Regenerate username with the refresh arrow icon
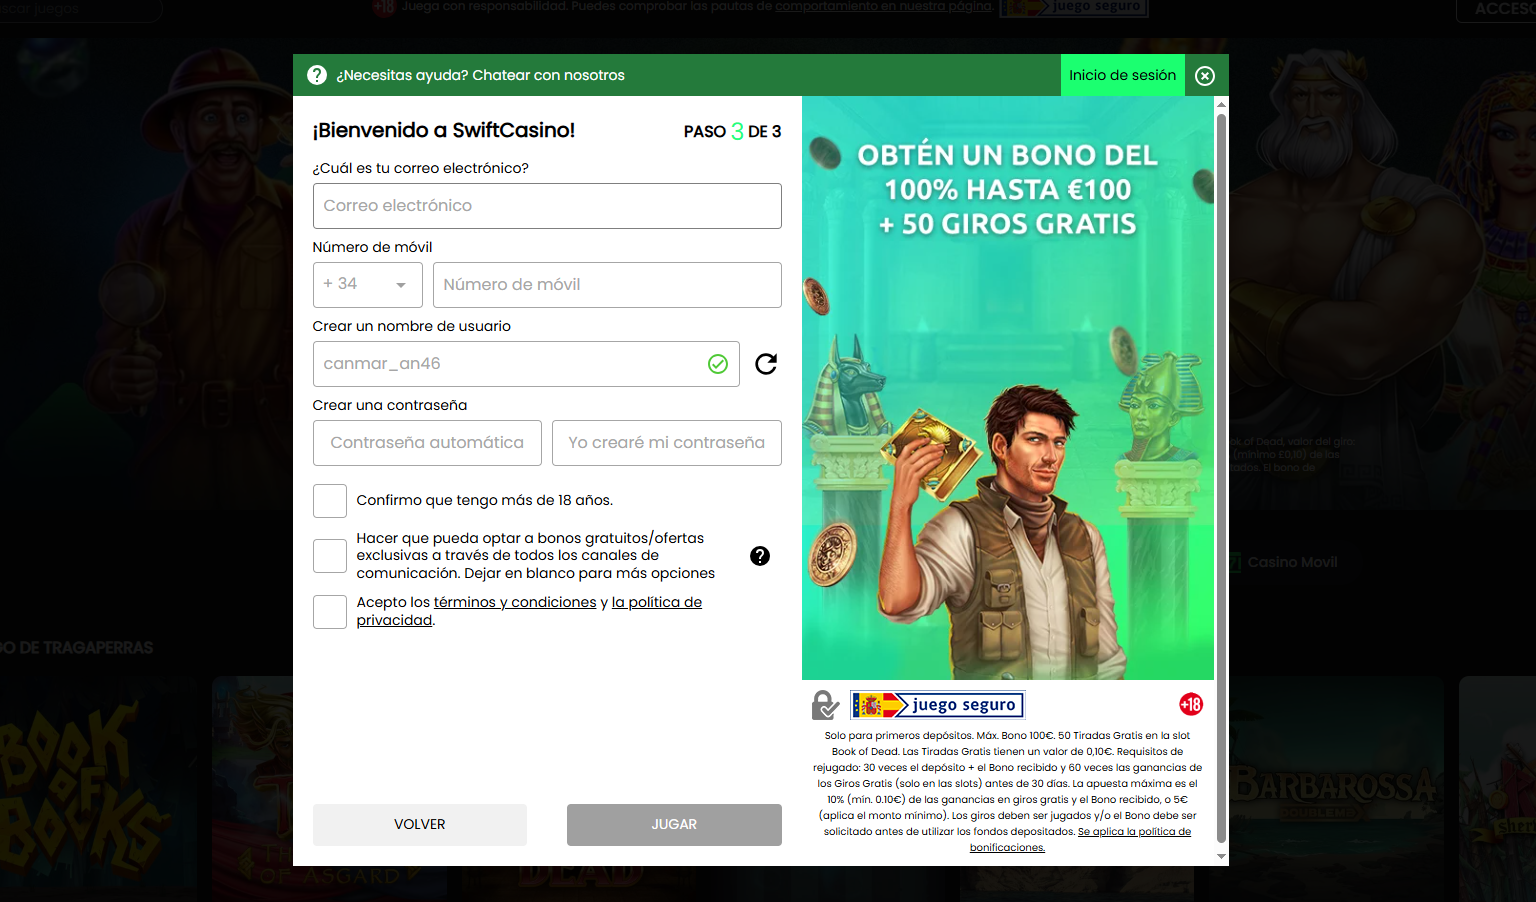This screenshot has height=902, width=1536. point(766,364)
